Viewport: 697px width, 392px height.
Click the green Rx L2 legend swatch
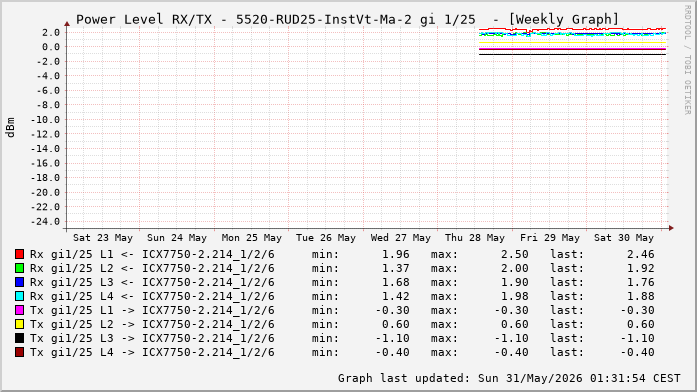19,268
